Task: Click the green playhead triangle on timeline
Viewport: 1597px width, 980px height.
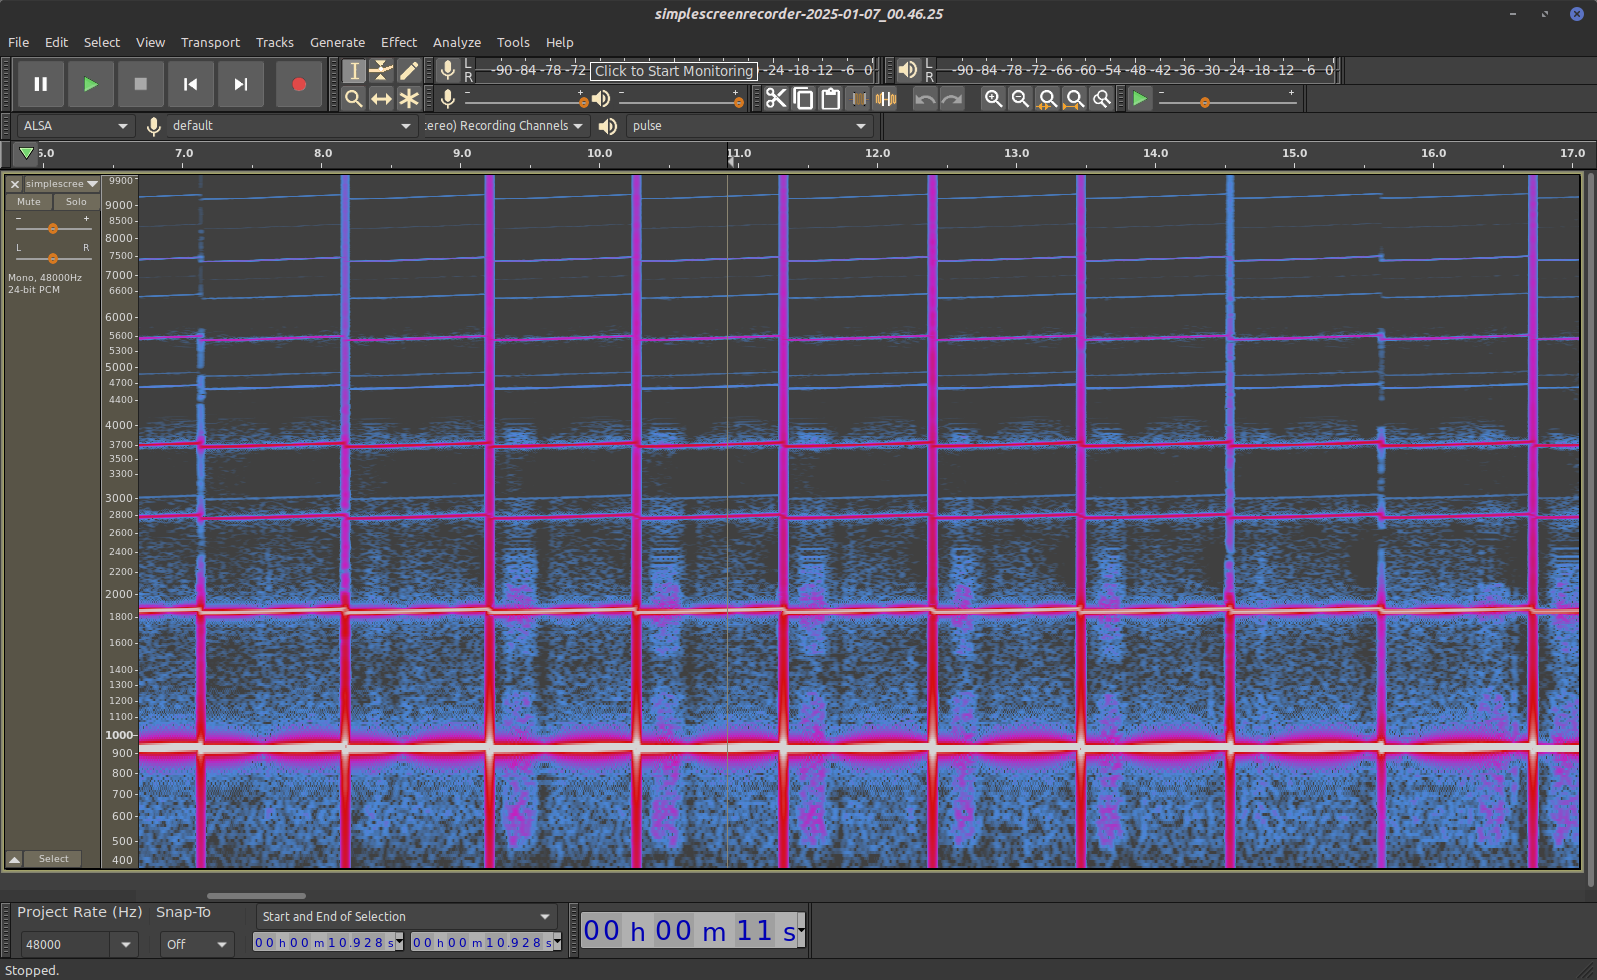Action: [x=27, y=153]
